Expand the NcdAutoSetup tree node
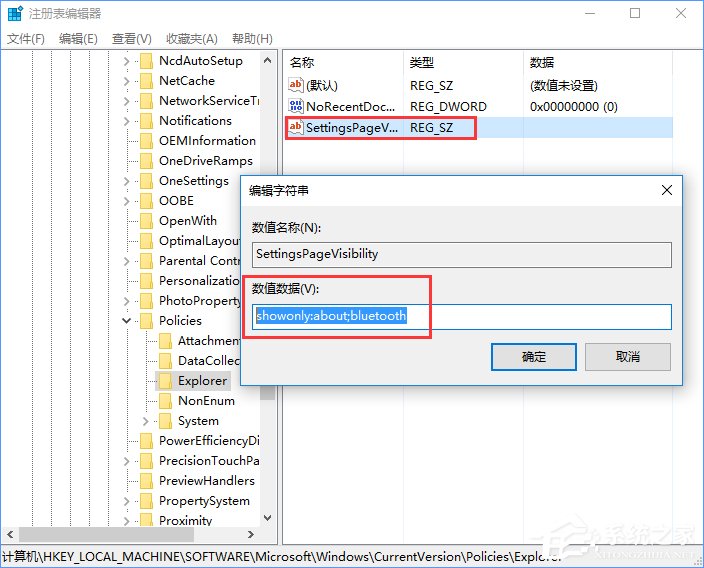This screenshot has width=704, height=568. tap(127, 62)
